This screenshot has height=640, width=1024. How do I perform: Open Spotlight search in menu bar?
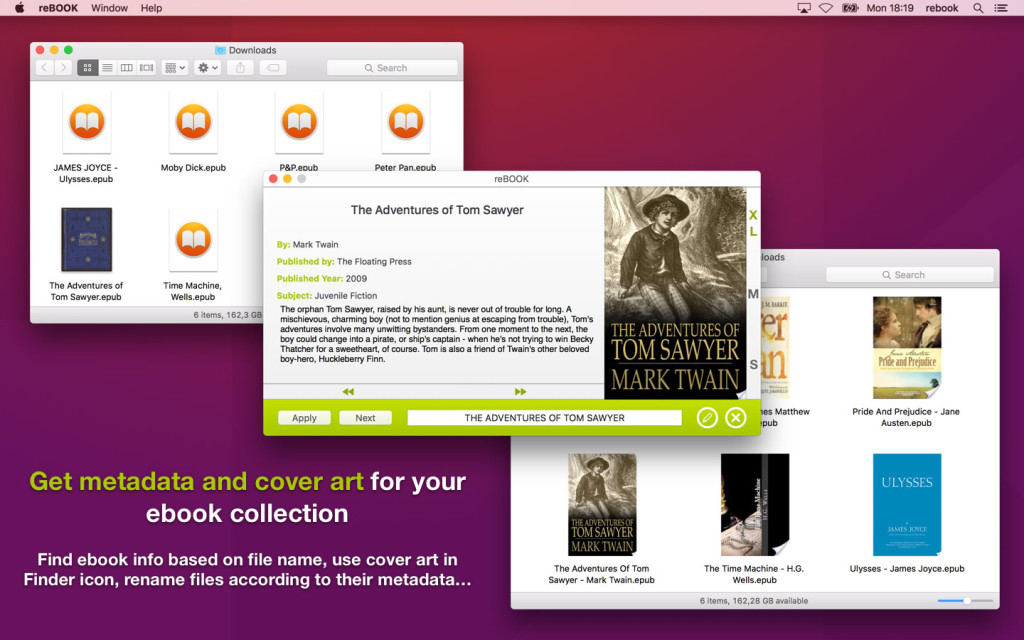(978, 8)
